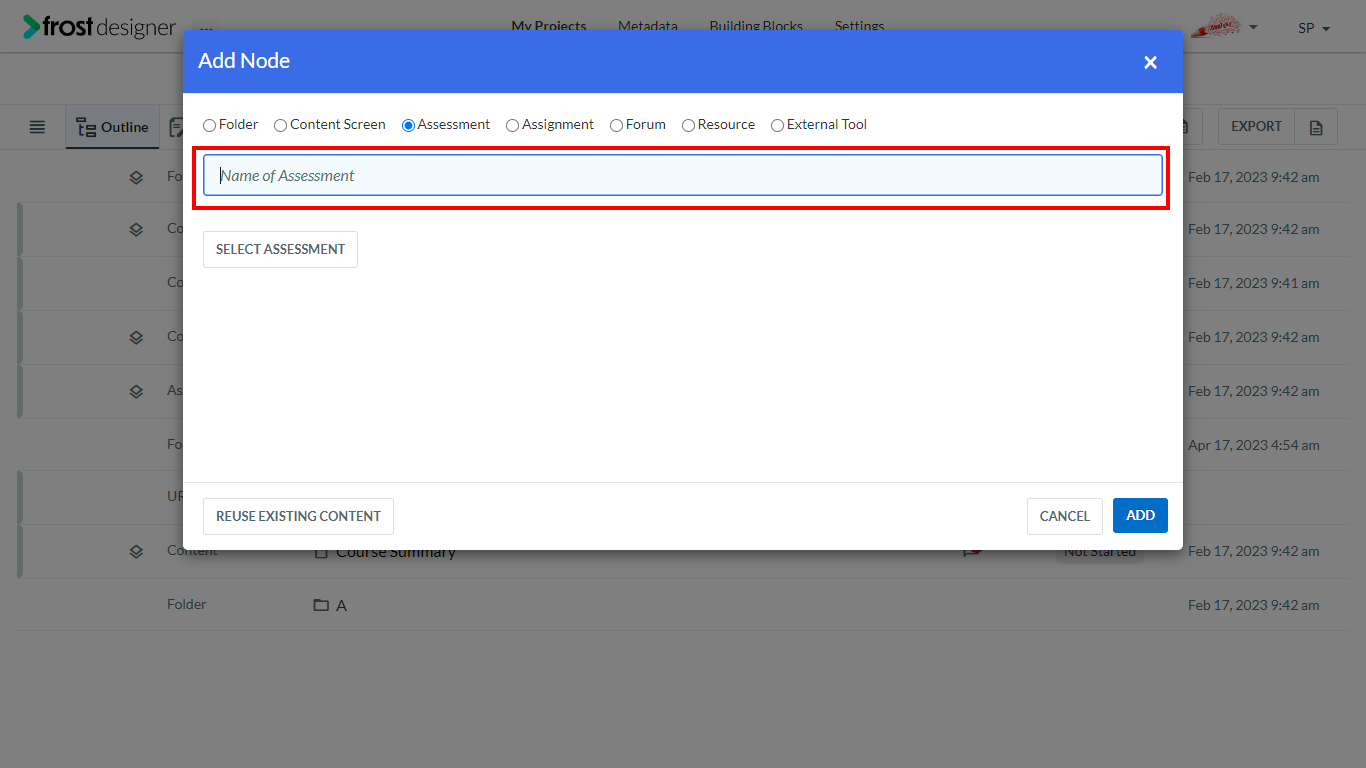Cancel the Add Node dialog
1366x768 pixels.
[x=1064, y=516]
